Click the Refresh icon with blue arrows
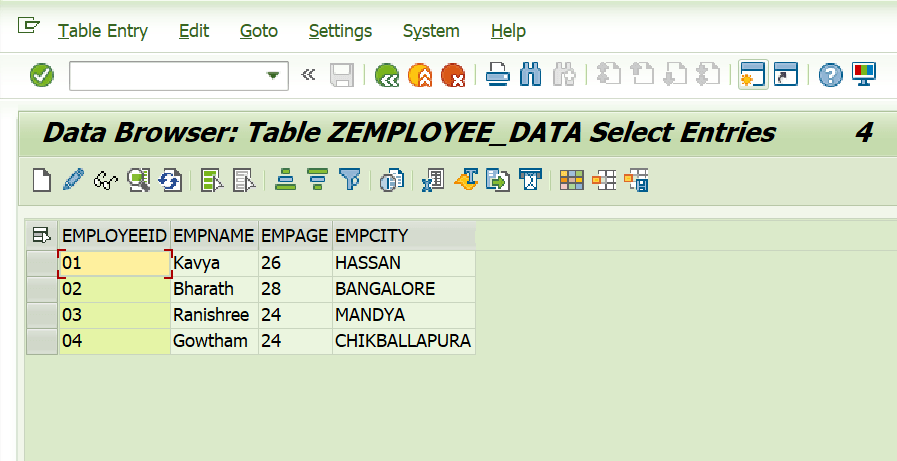Screen dimensions: 897x461 170,181
